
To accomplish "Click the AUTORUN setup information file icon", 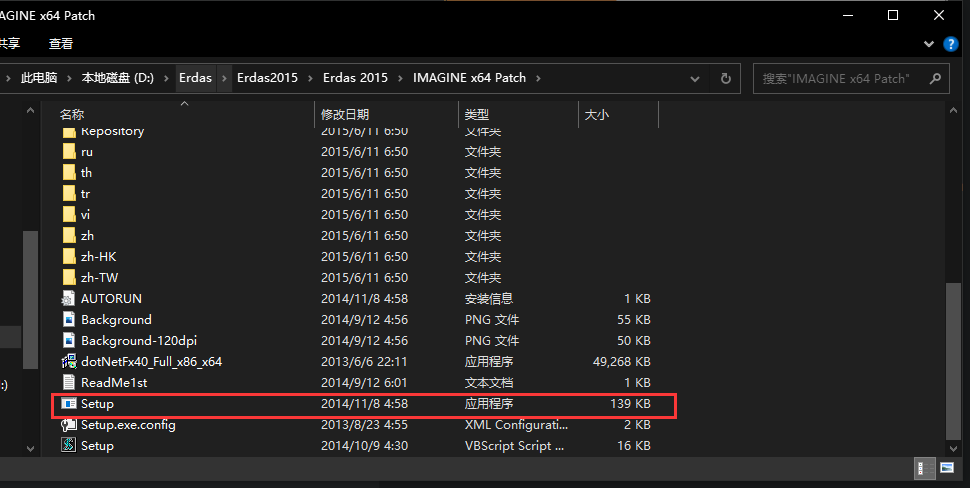I will (x=68, y=299).
